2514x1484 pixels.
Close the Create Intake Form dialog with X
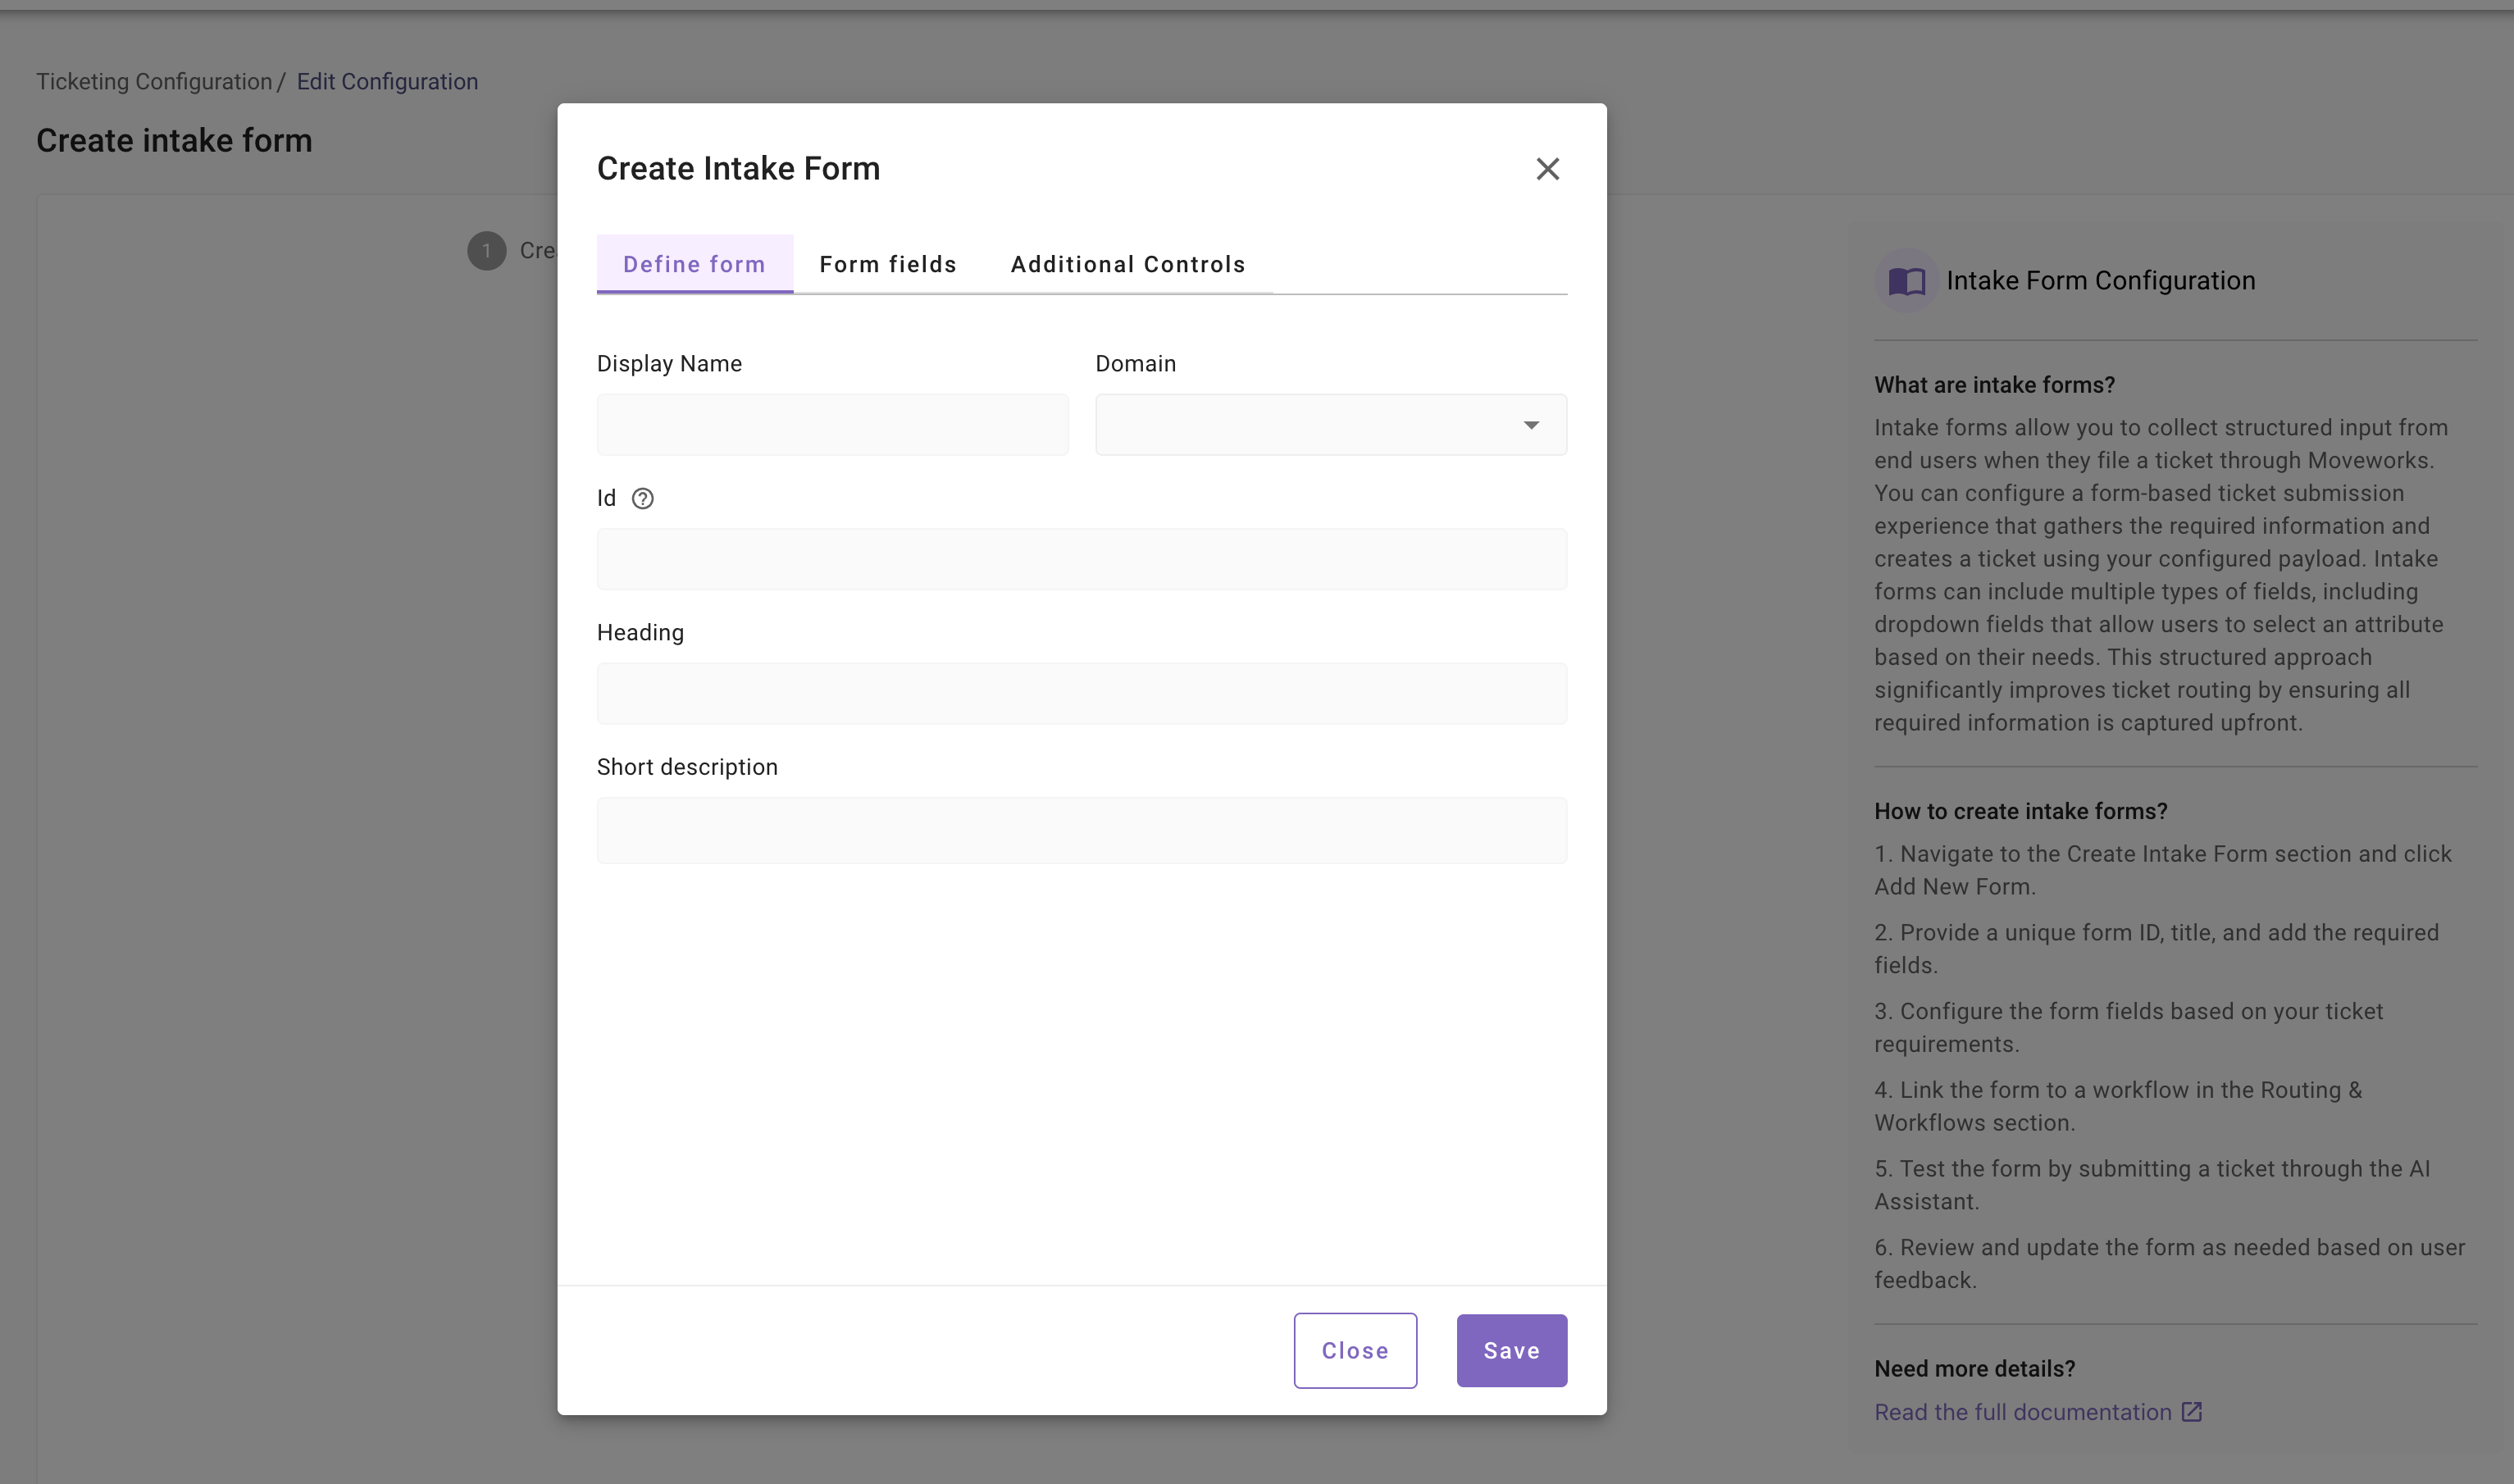coord(1547,169)
